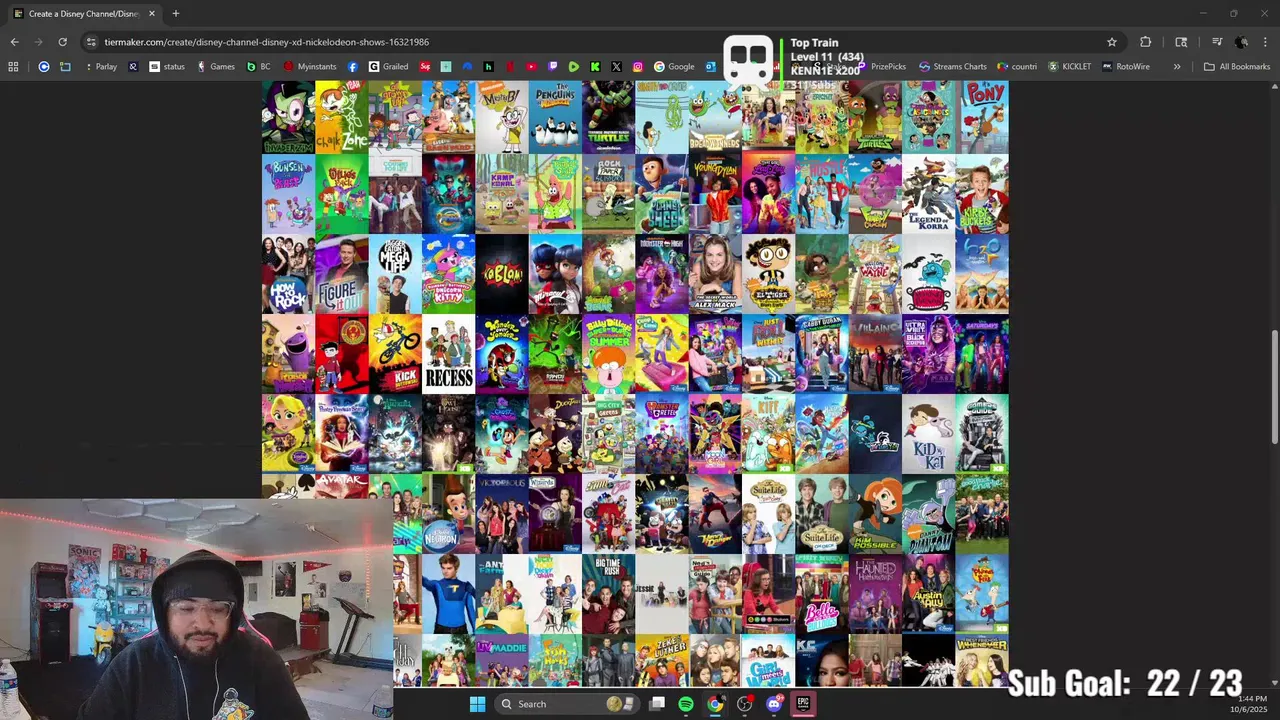
Task: Expand the hidden bookmarks overflow chevron
Action: 1177,67
